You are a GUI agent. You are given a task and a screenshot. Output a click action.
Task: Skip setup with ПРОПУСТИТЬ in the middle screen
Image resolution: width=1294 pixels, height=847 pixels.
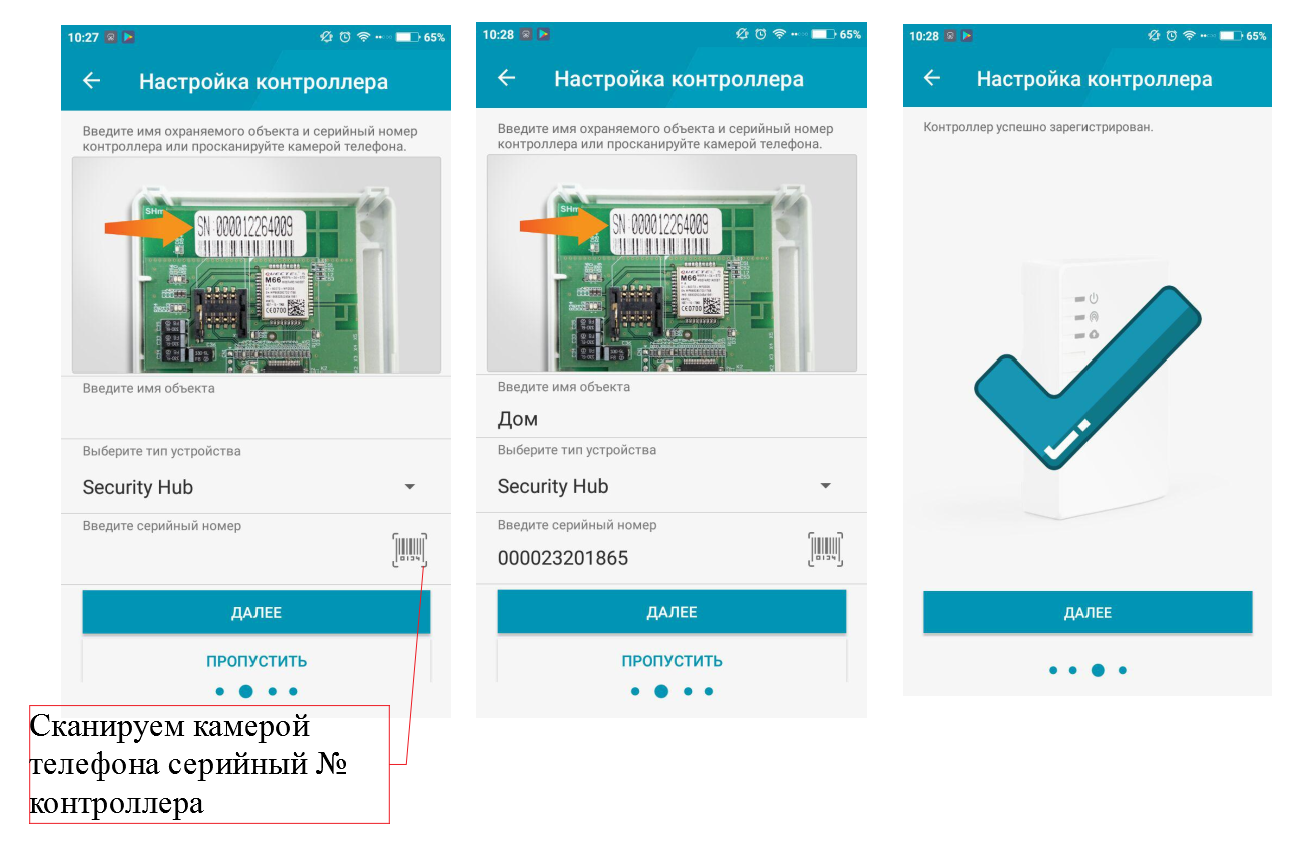[x=671, y=661]
